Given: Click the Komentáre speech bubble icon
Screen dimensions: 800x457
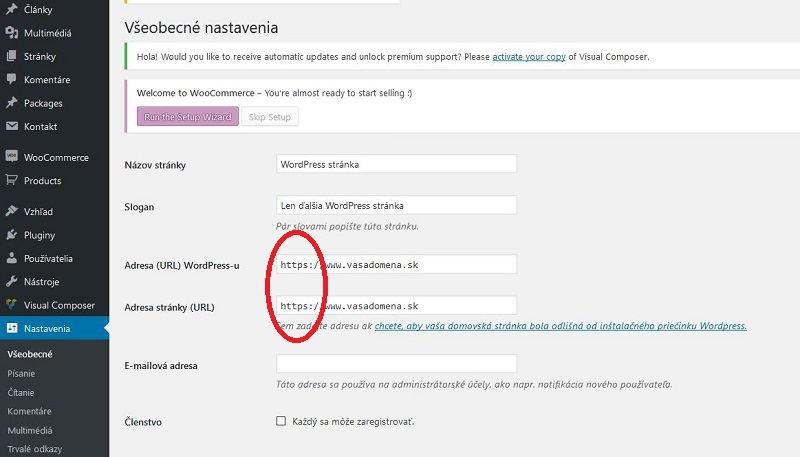Looking at the screenshot, I should point(12,79).
